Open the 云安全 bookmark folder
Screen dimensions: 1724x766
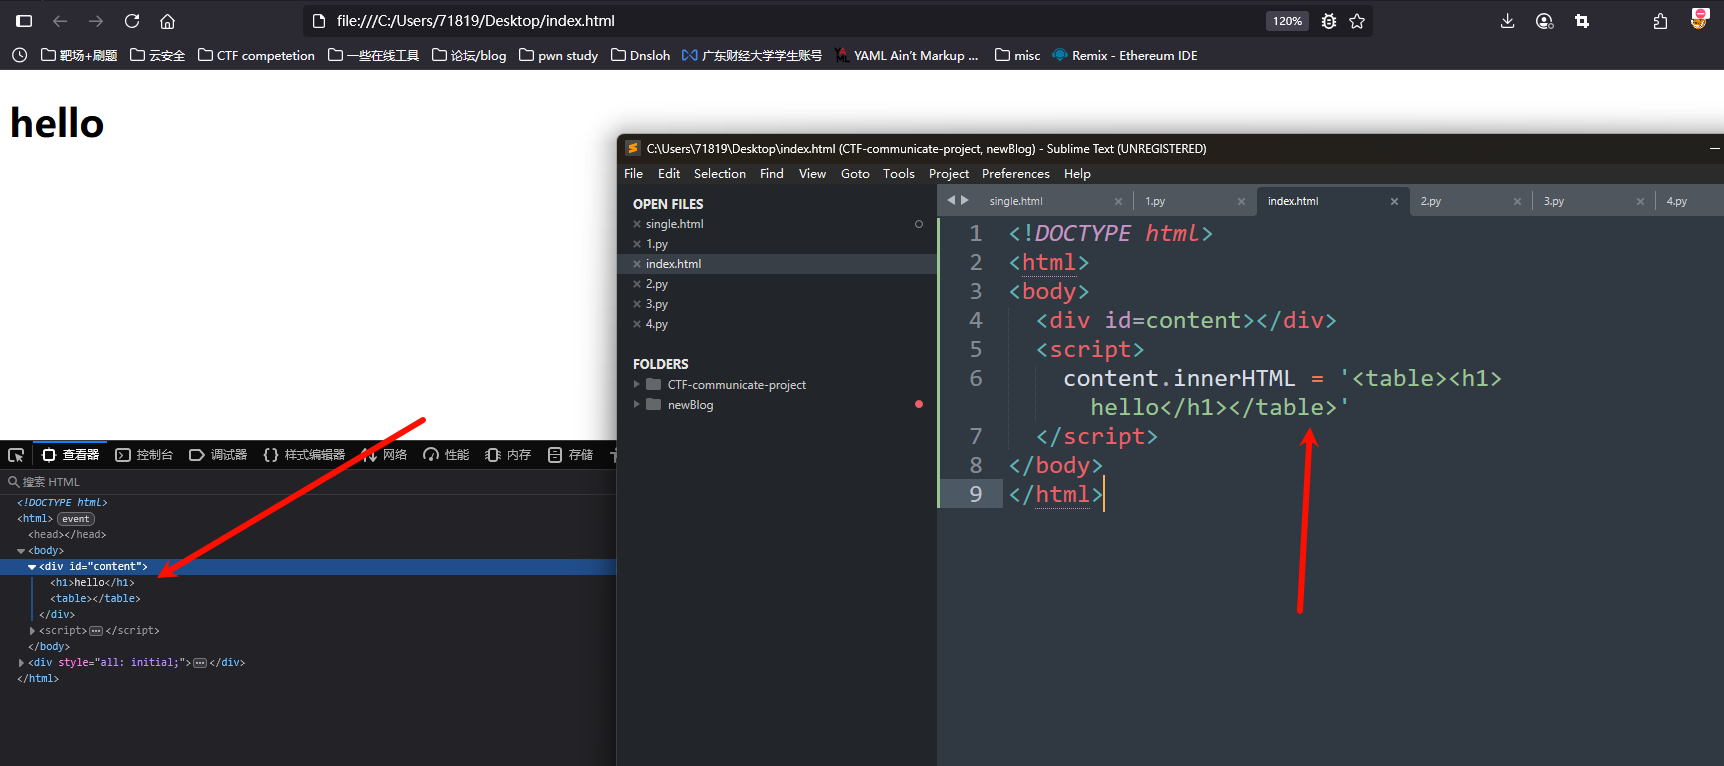click(158, 55)
